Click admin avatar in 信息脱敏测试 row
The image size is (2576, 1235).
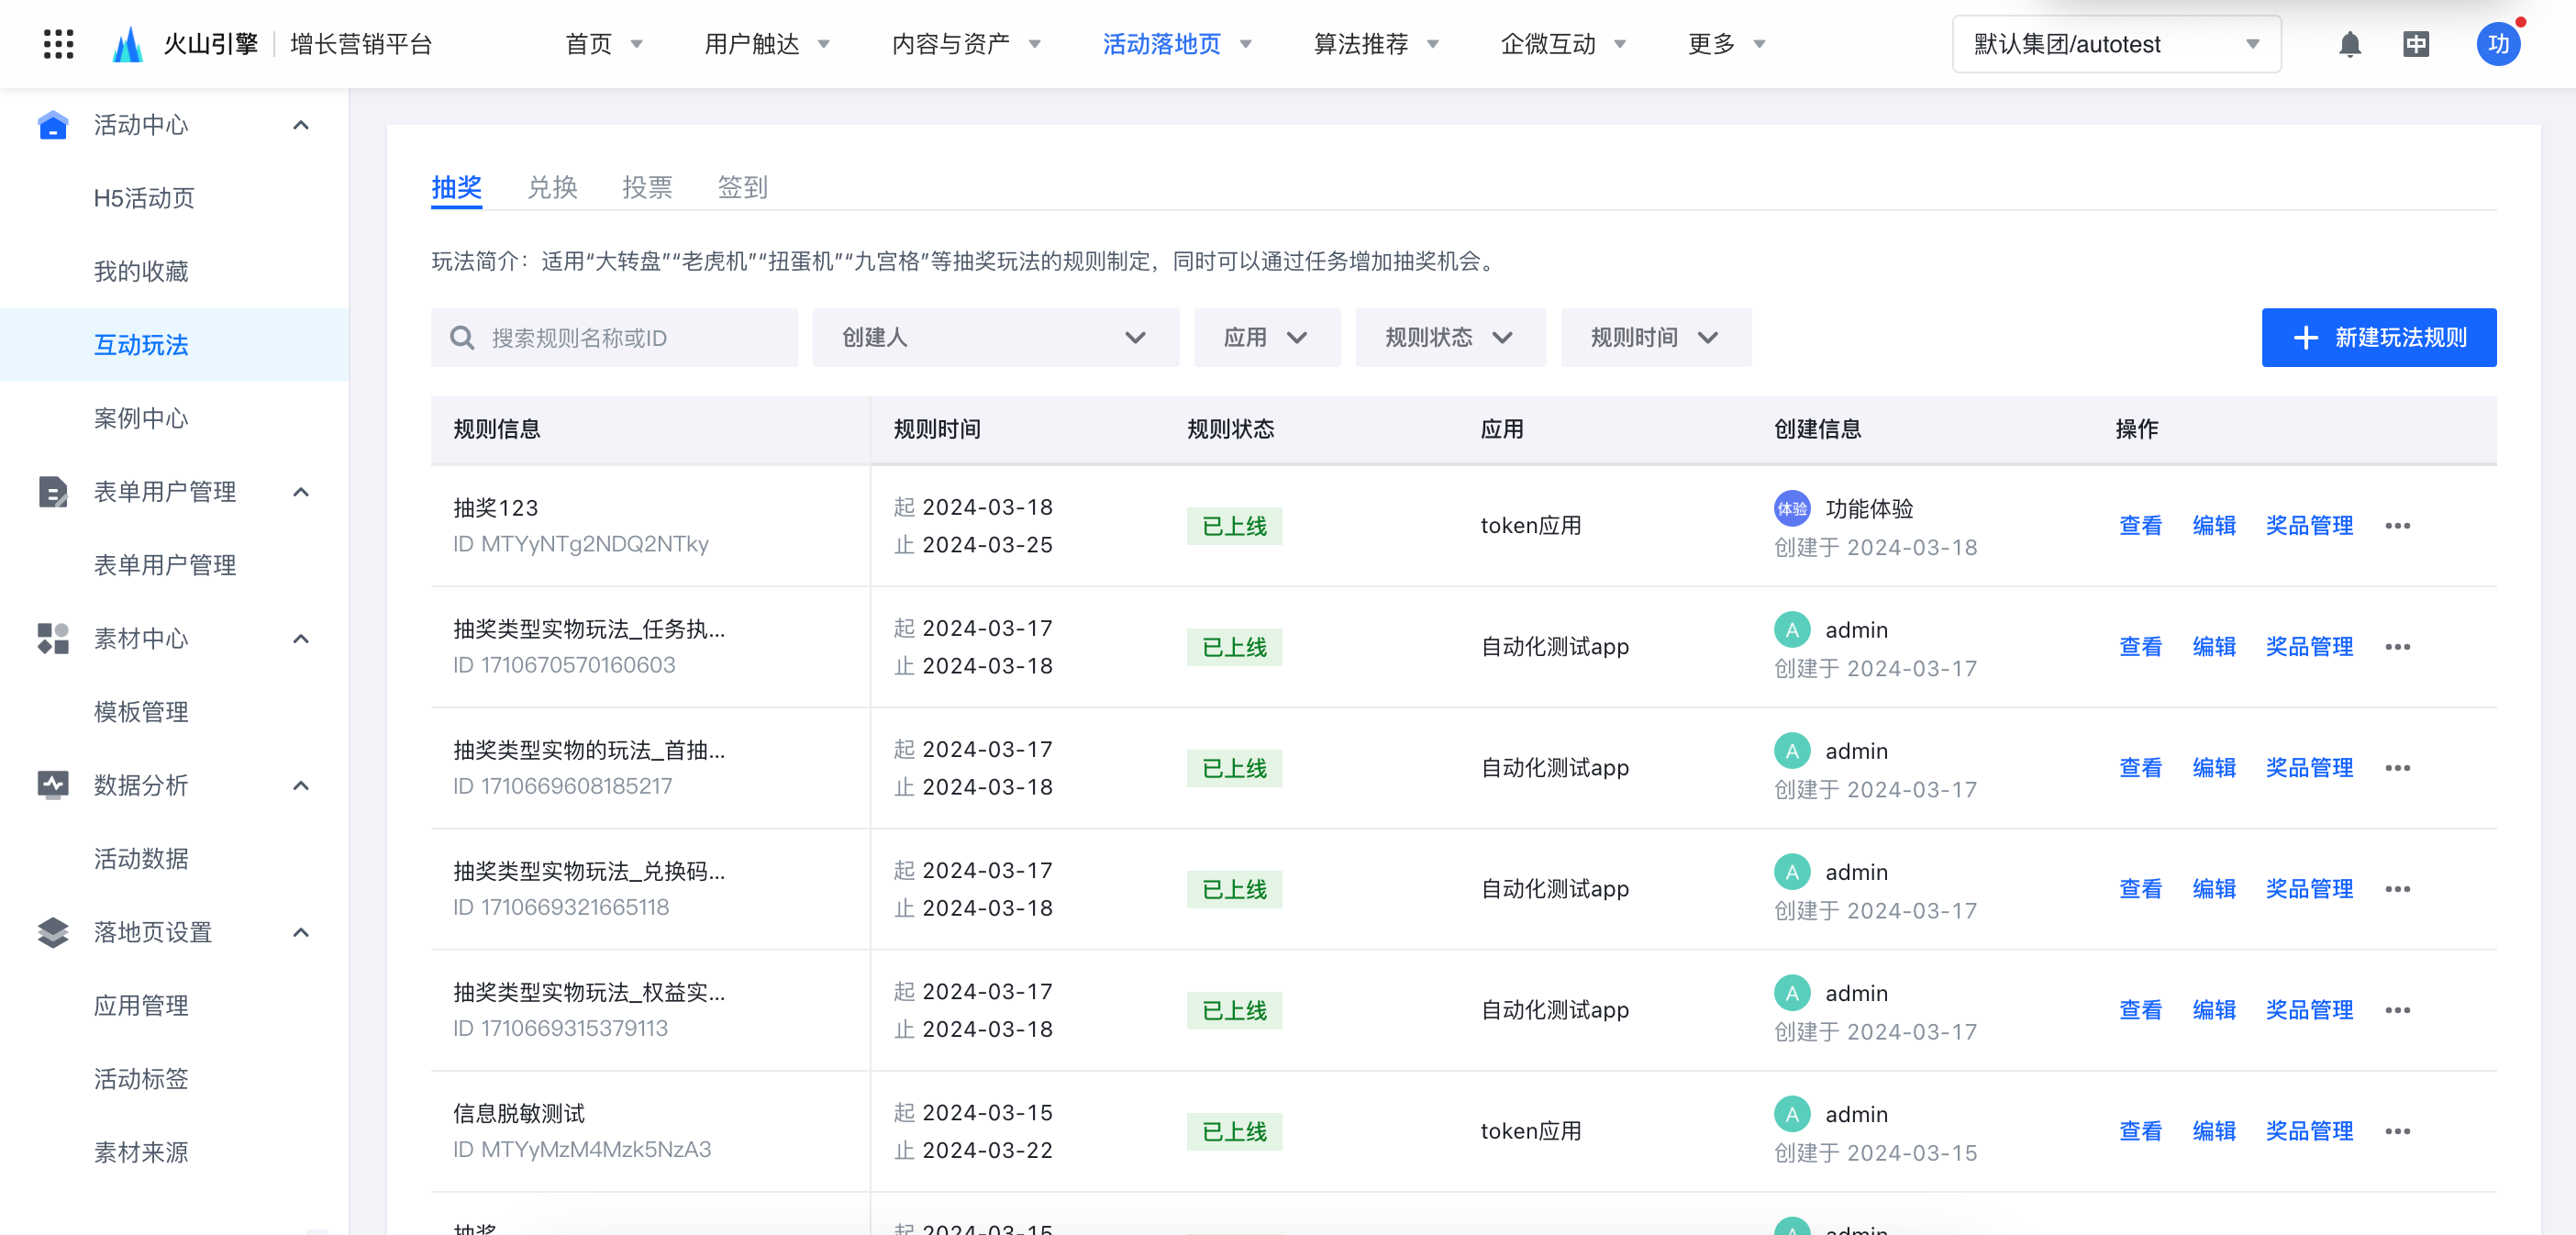point(1791,1114)
